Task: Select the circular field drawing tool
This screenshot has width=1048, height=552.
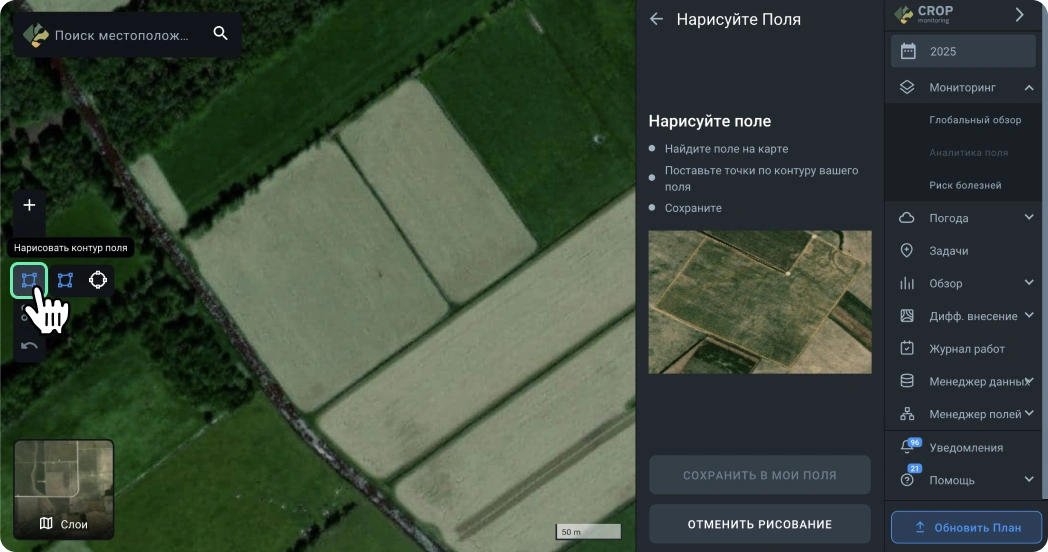Action: (x=98, y=280)
